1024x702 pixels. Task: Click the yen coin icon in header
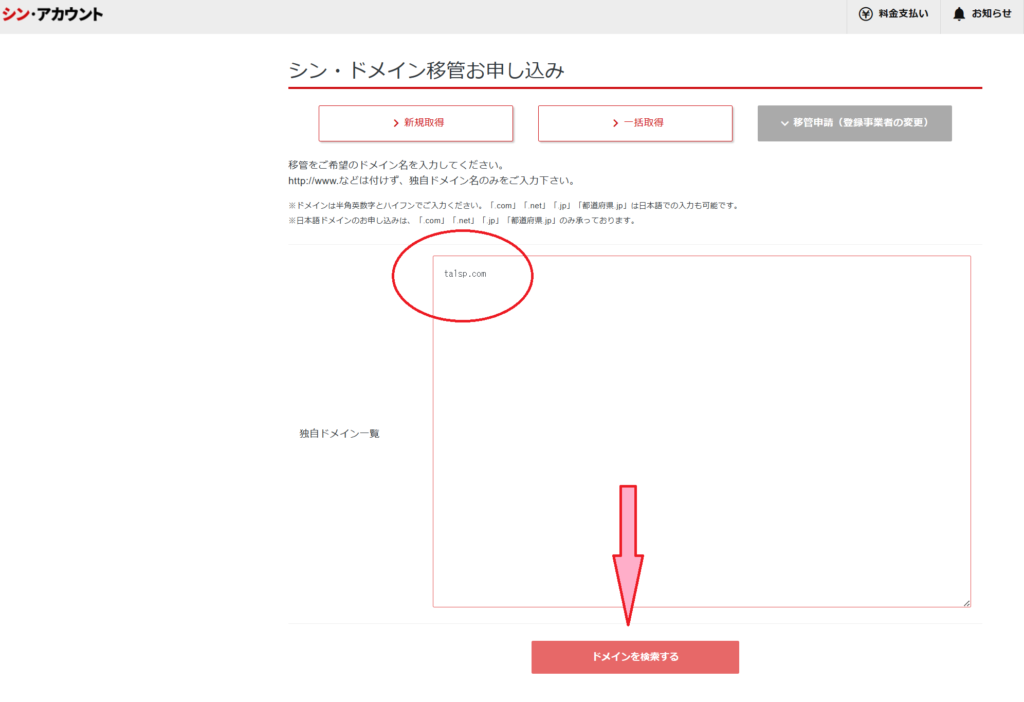(x=865, y=14)
